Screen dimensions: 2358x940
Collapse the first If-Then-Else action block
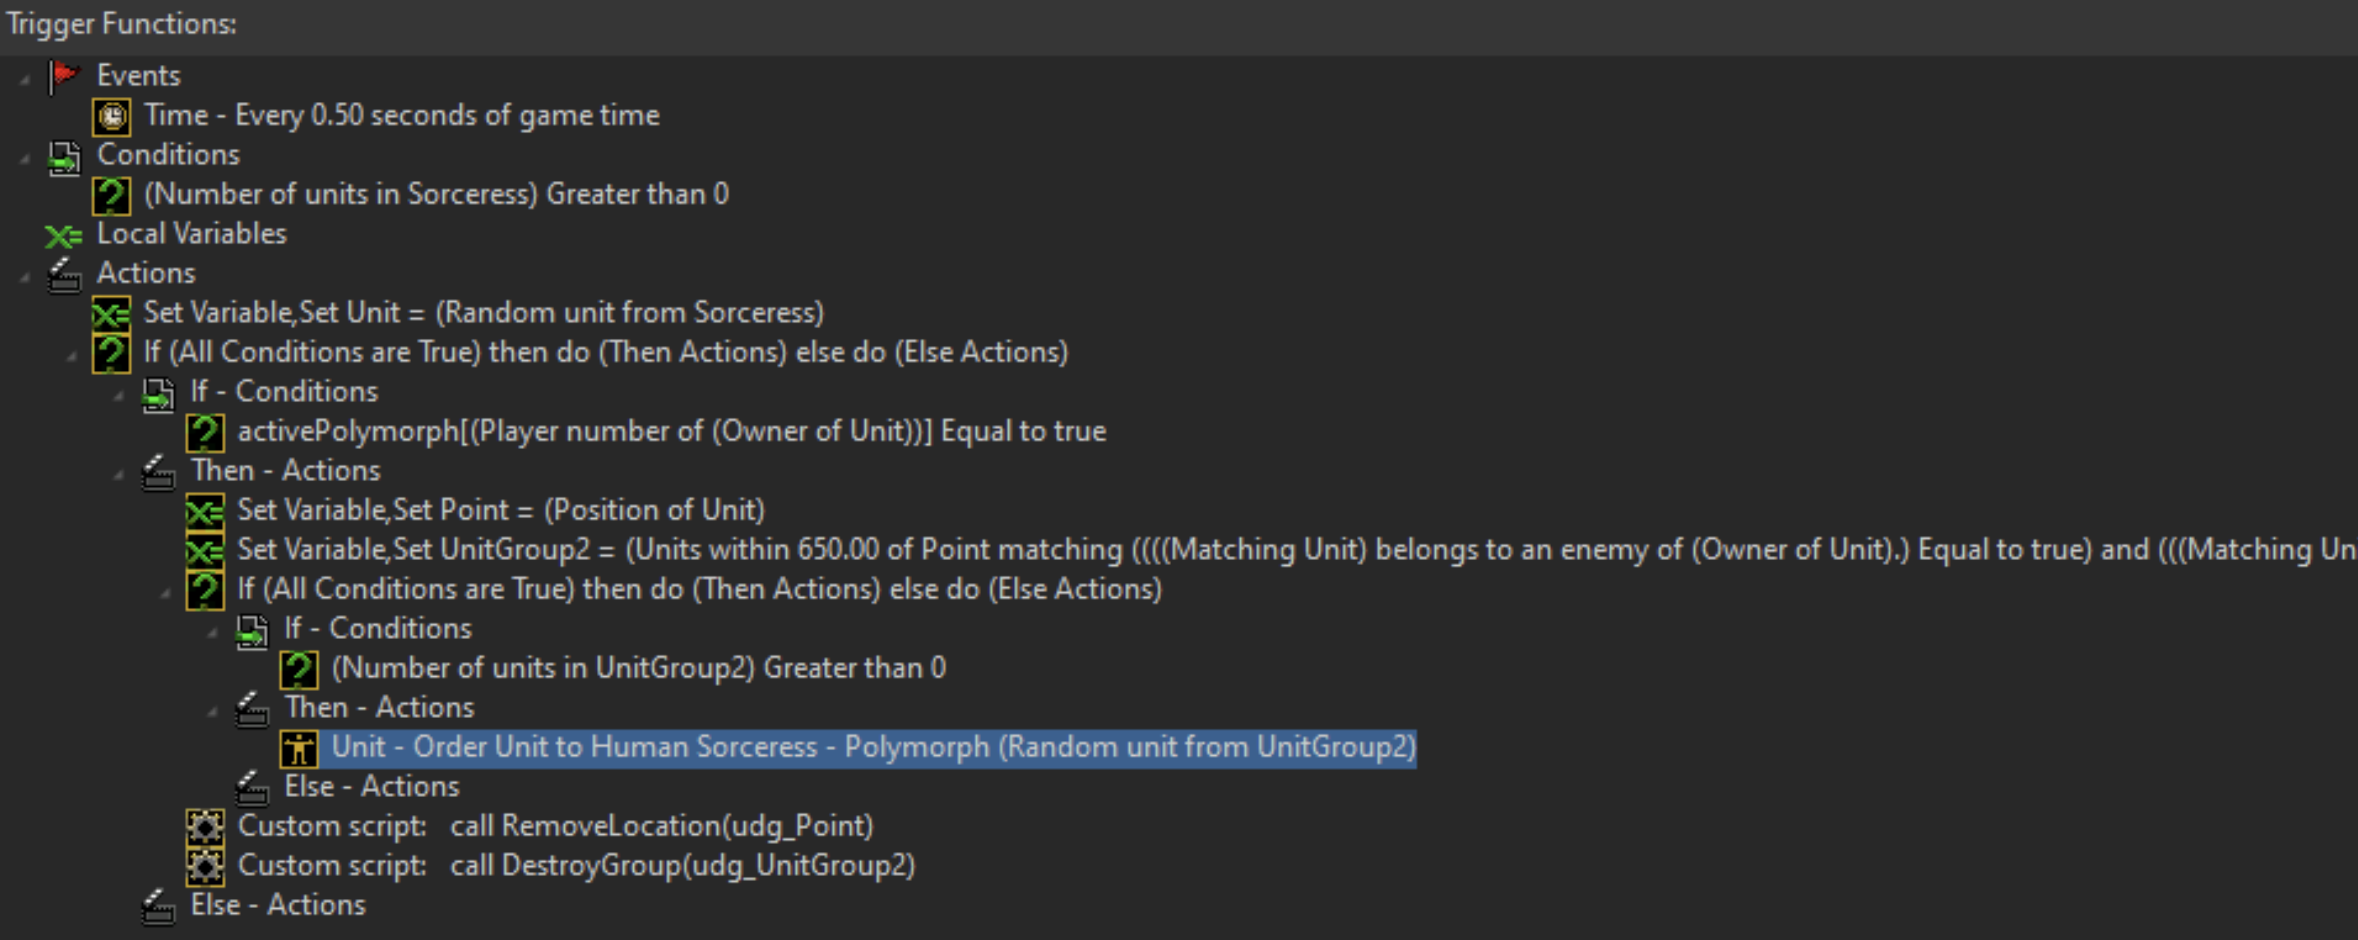pyautogui.click(x=72, y=355)
